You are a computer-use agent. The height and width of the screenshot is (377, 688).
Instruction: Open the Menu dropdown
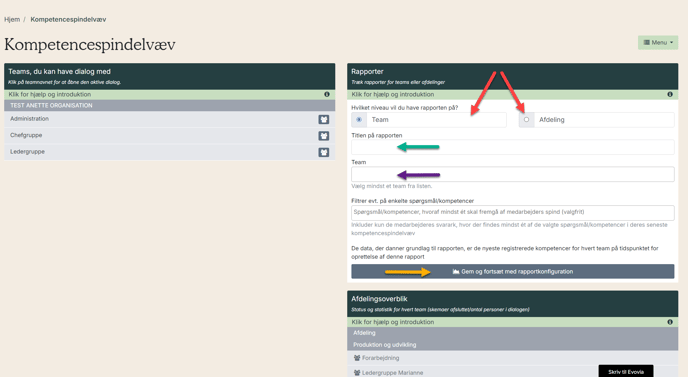coord(658,43)
